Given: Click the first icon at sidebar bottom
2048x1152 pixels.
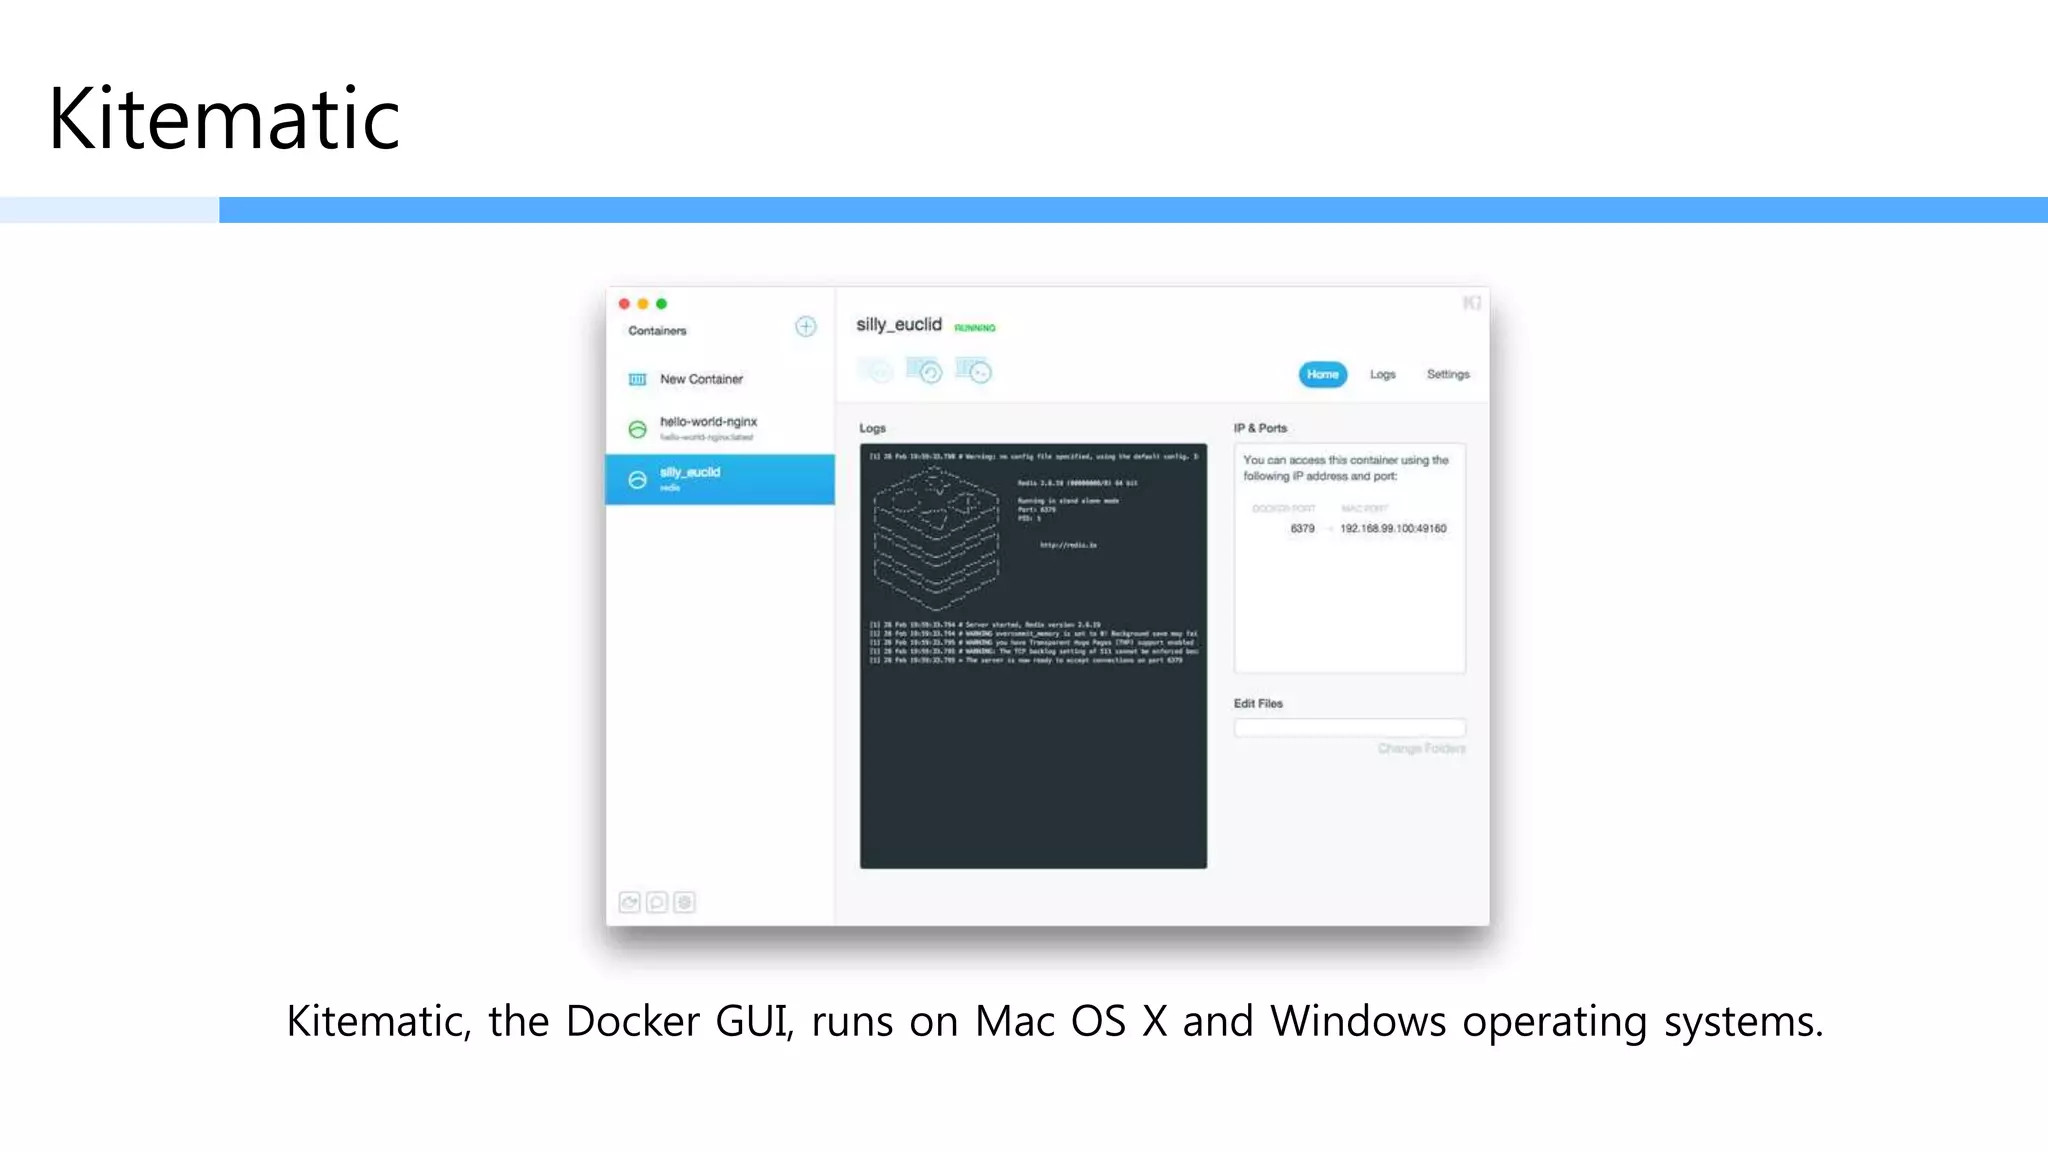Looking at the screenshot, I should 629,902.
